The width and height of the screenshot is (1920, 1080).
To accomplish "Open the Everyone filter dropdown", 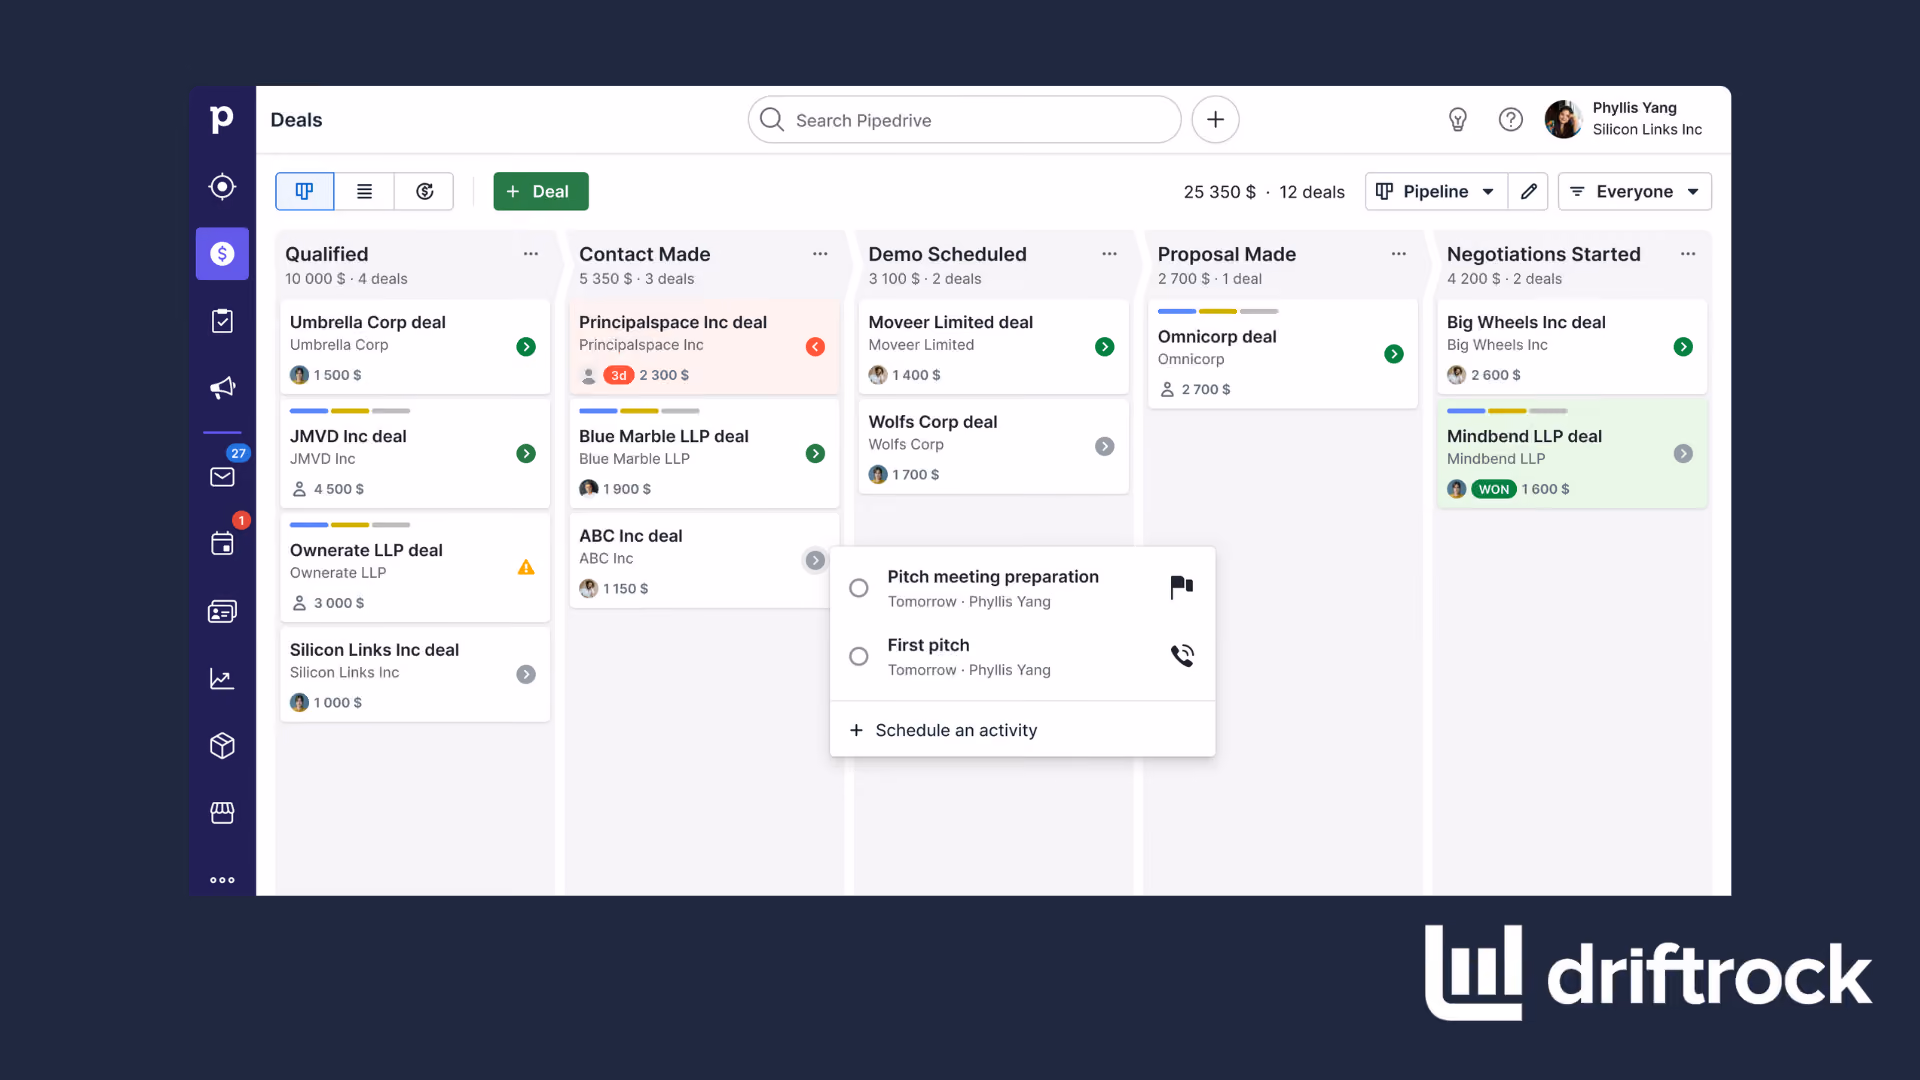I will coord(1634,191).
